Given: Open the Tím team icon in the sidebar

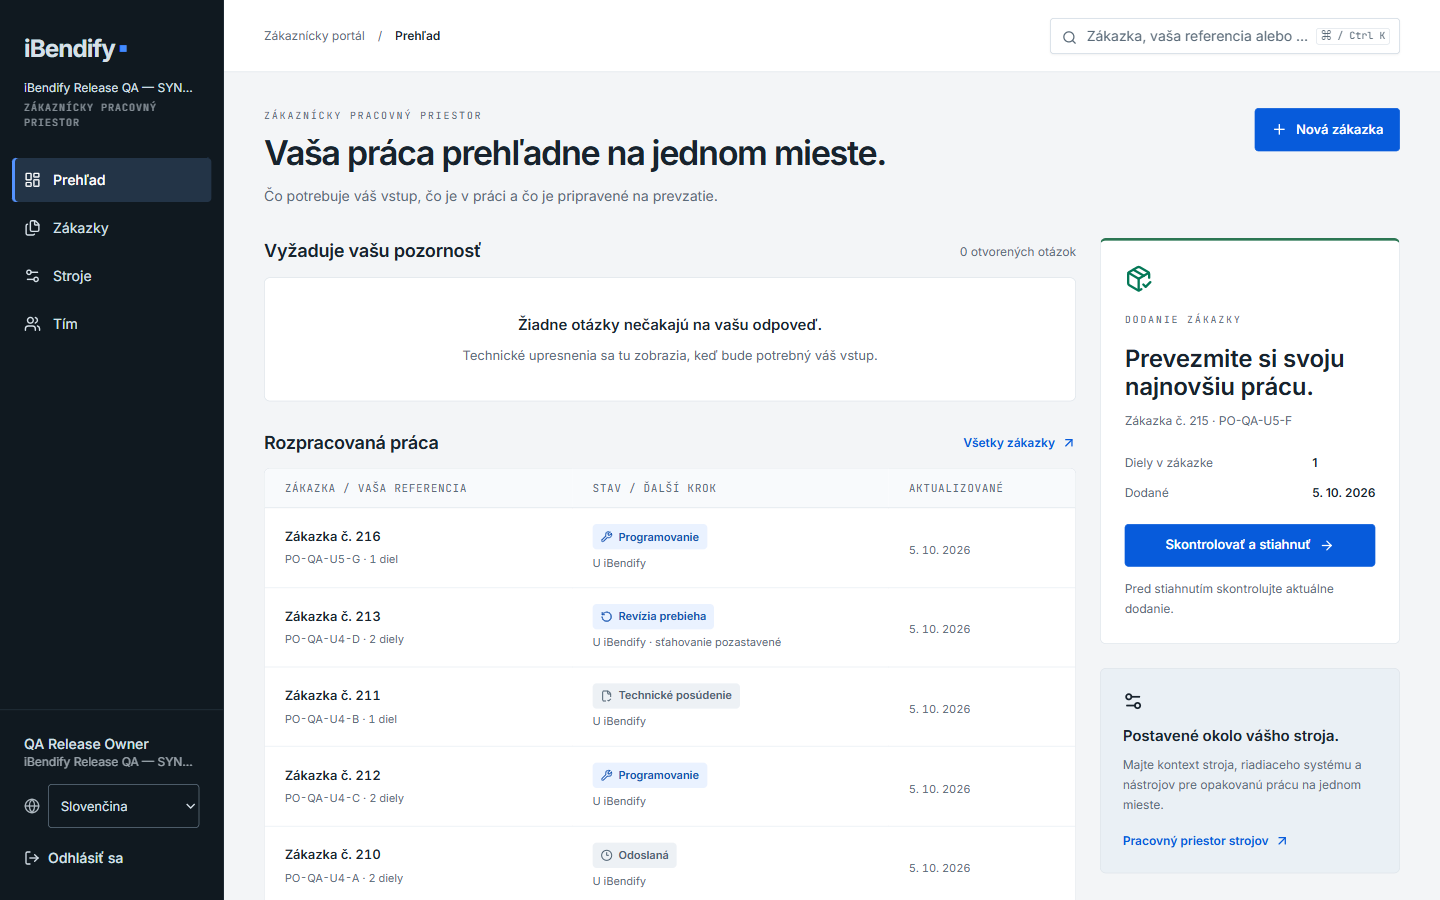Looking at the screenshot, I should 33,324.
